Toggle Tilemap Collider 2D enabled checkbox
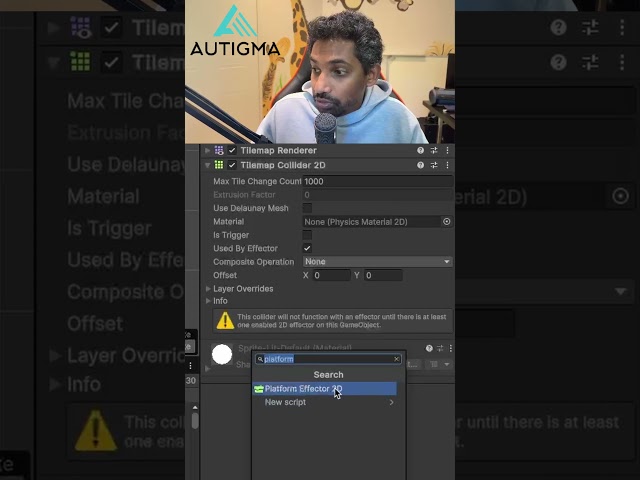Image resolution: width=640 pixels, height=480 pixels. pyautogui.click(x=232, y=165)
